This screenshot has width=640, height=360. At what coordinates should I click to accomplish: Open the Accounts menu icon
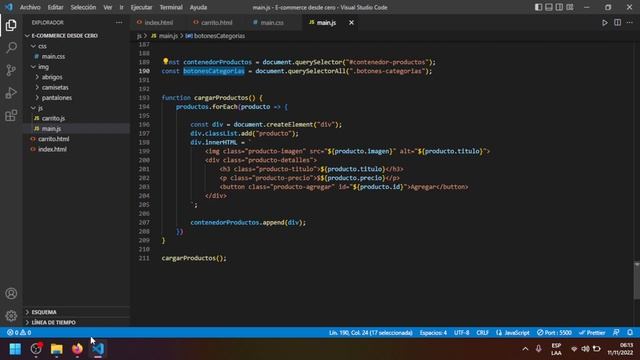tap(11, 293)
